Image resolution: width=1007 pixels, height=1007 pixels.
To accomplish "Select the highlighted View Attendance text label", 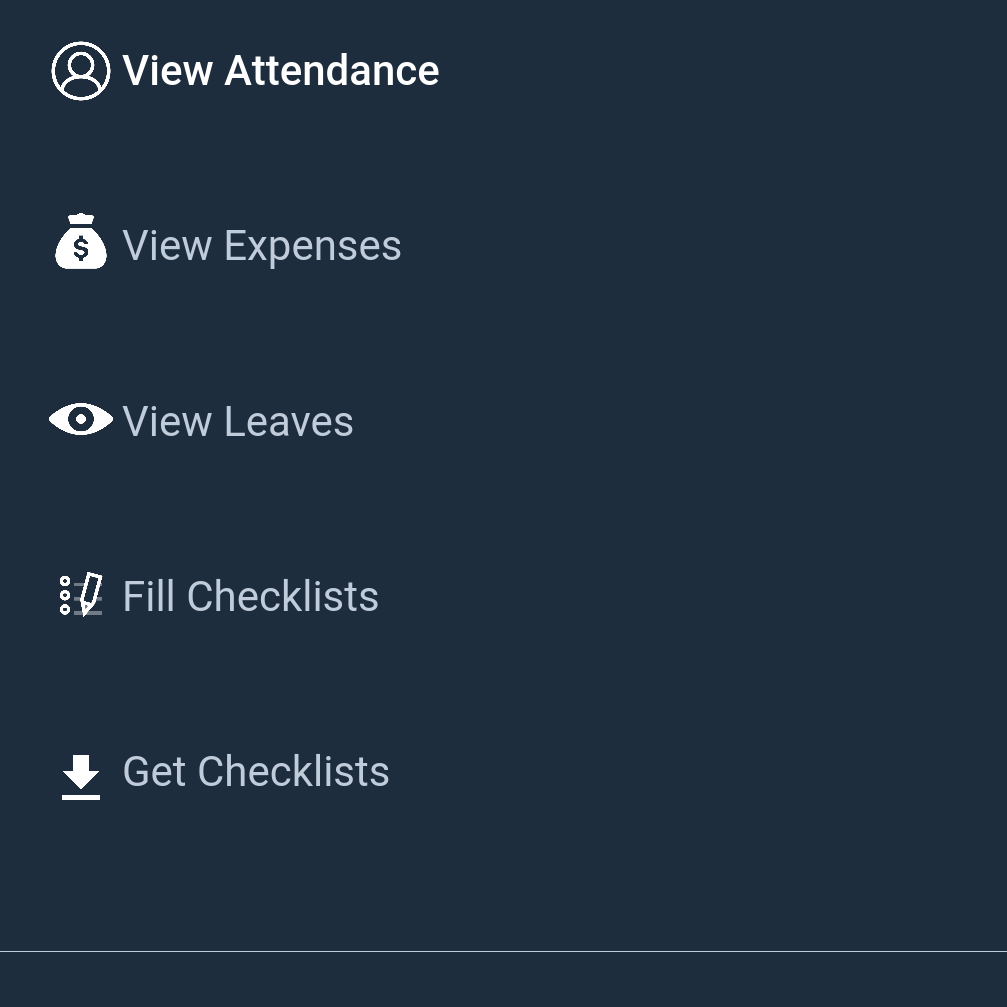I will pos(281,71).
